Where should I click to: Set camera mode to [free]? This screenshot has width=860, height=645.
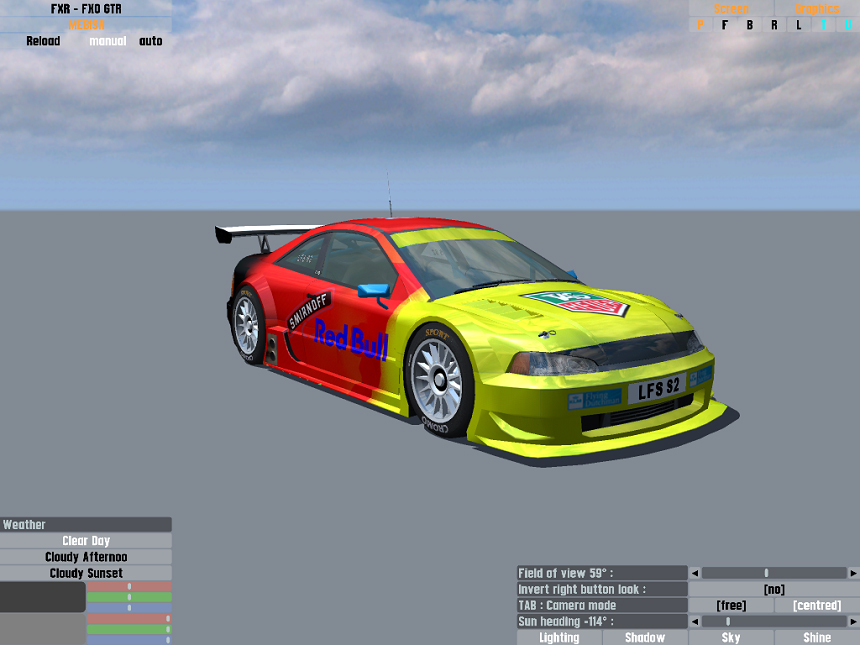[x=731, y=606]
